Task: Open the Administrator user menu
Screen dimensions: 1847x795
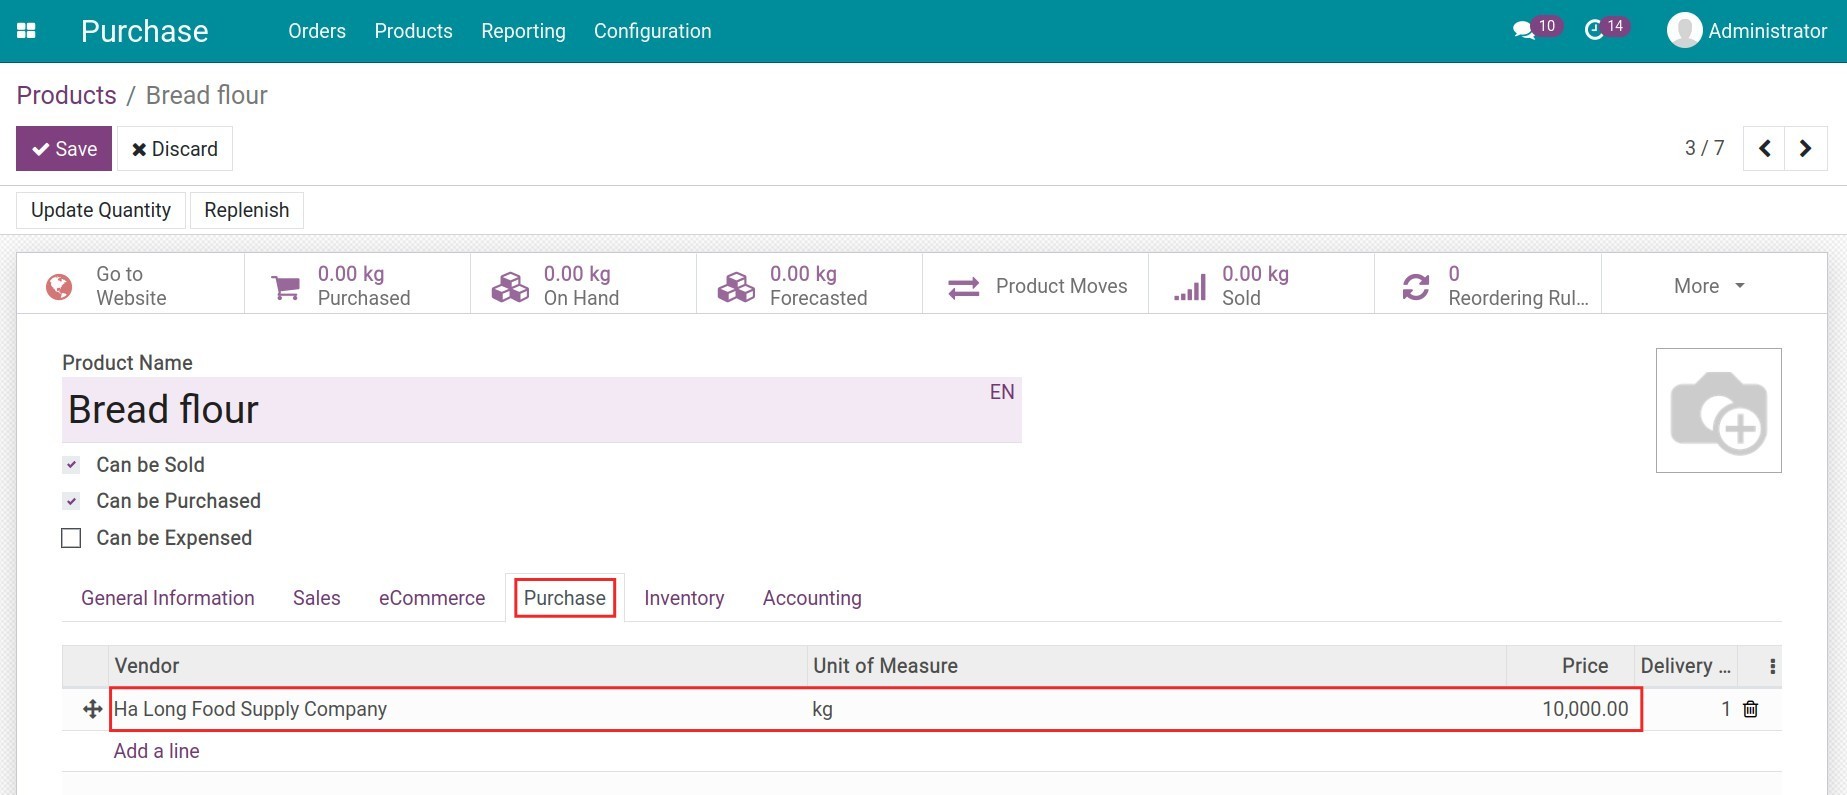Action: click(1747, 31)
